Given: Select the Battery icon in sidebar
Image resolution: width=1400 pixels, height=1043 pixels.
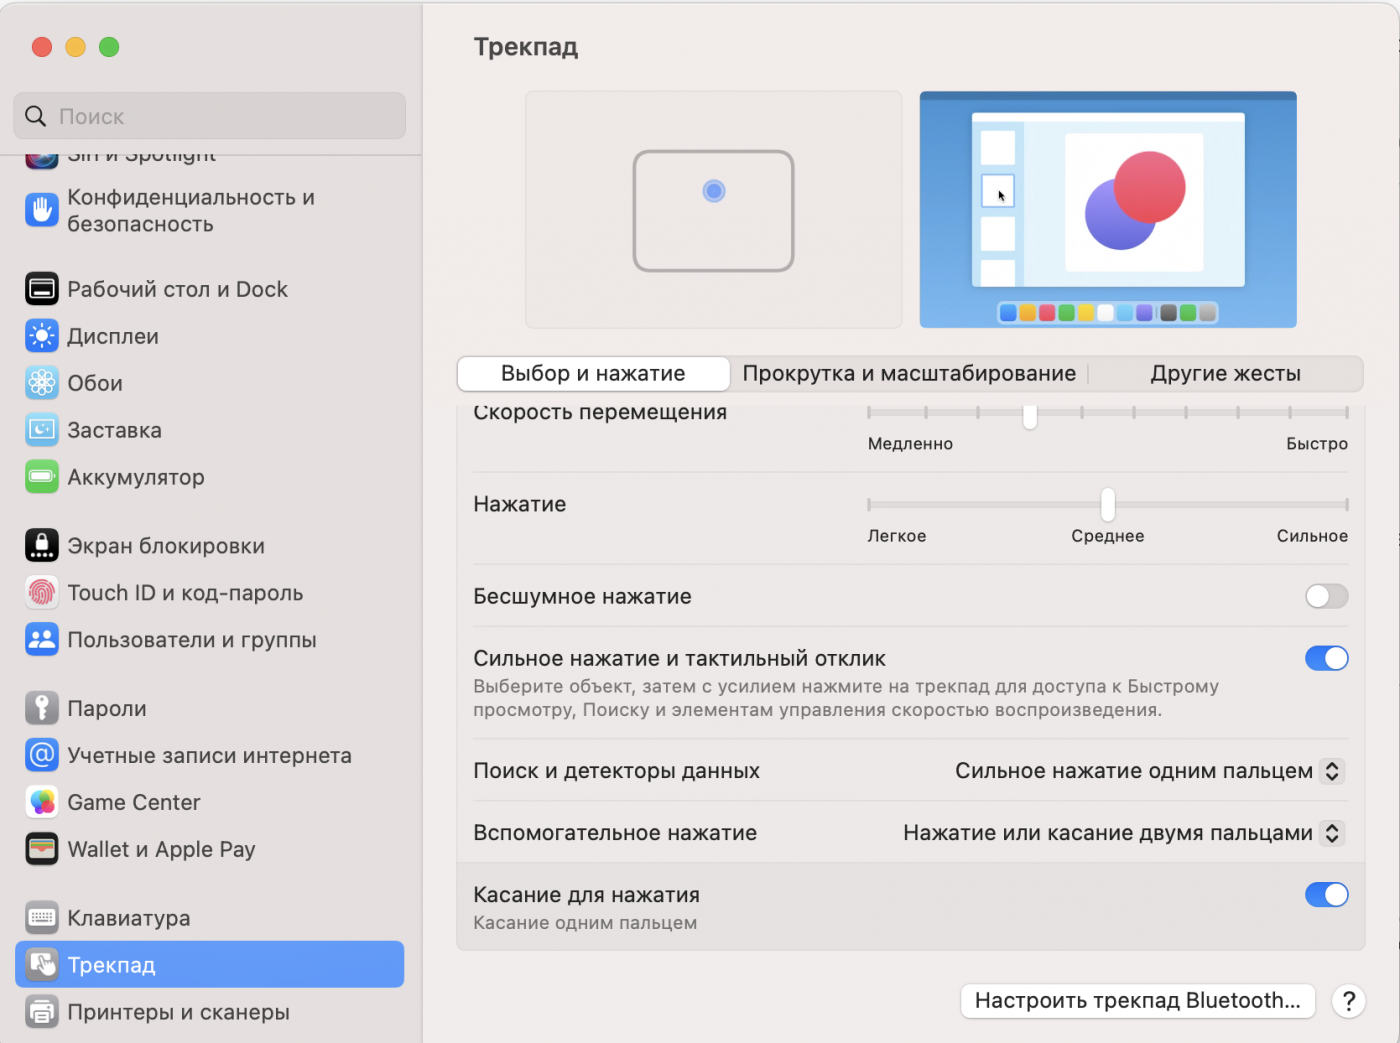Looking at the screenshot, I should pyautogui.click(x=41, y=477).
